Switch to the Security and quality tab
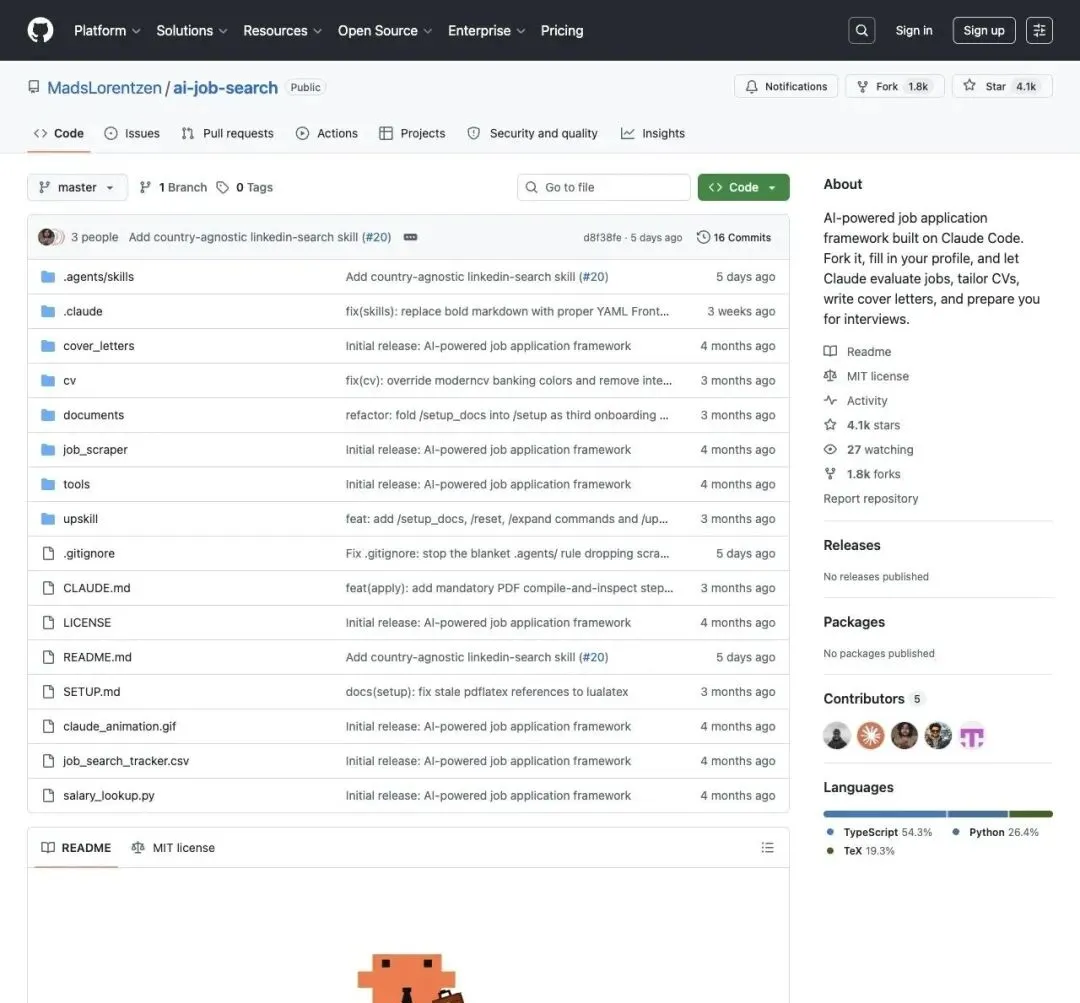 (532, 134)
